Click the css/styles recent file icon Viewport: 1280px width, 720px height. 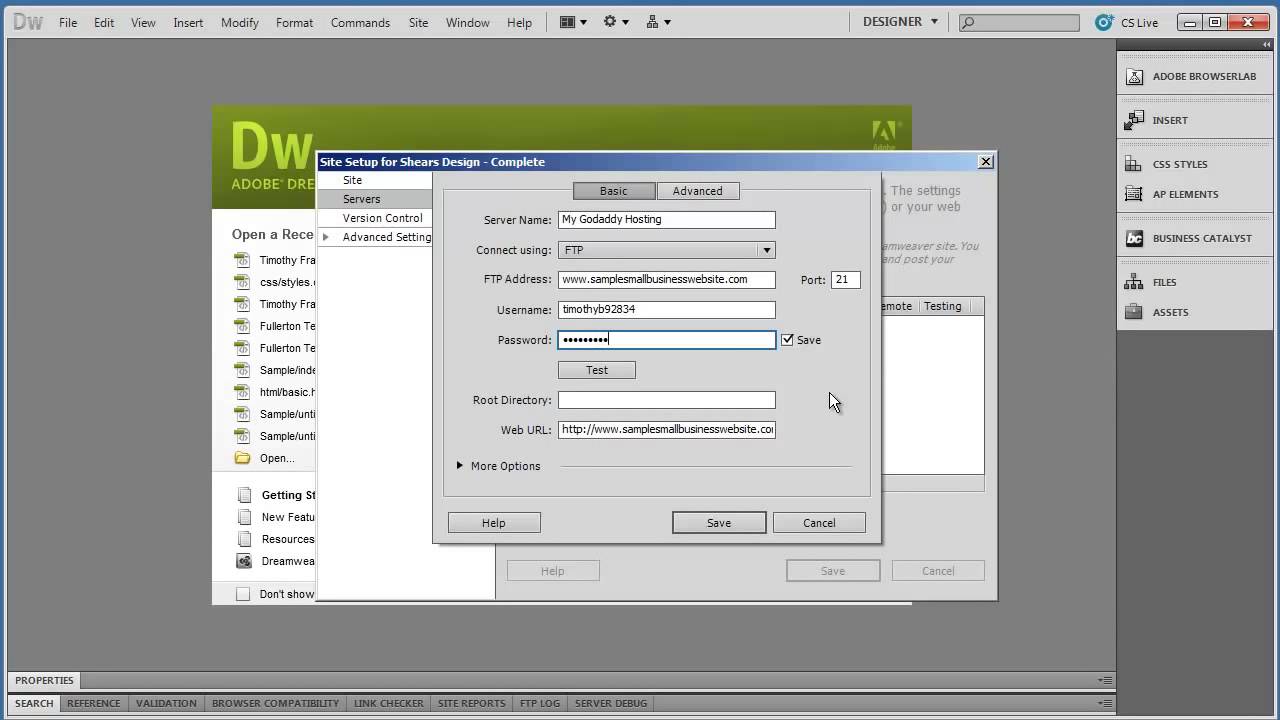[x=242, y=282]
